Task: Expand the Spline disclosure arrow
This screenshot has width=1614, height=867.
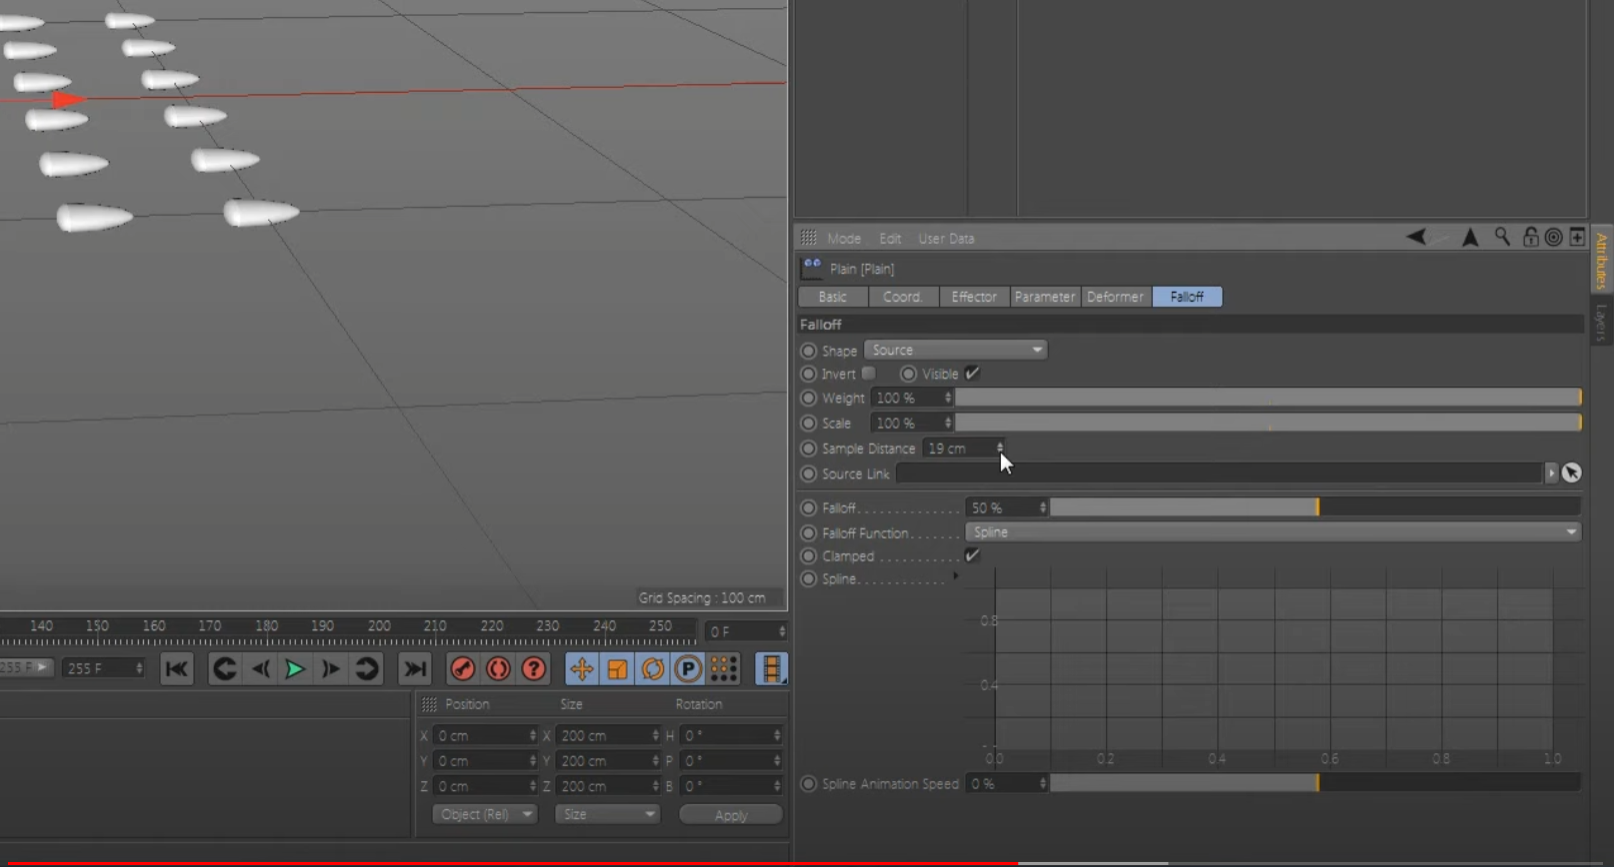Action: click(x=955, y=577)
